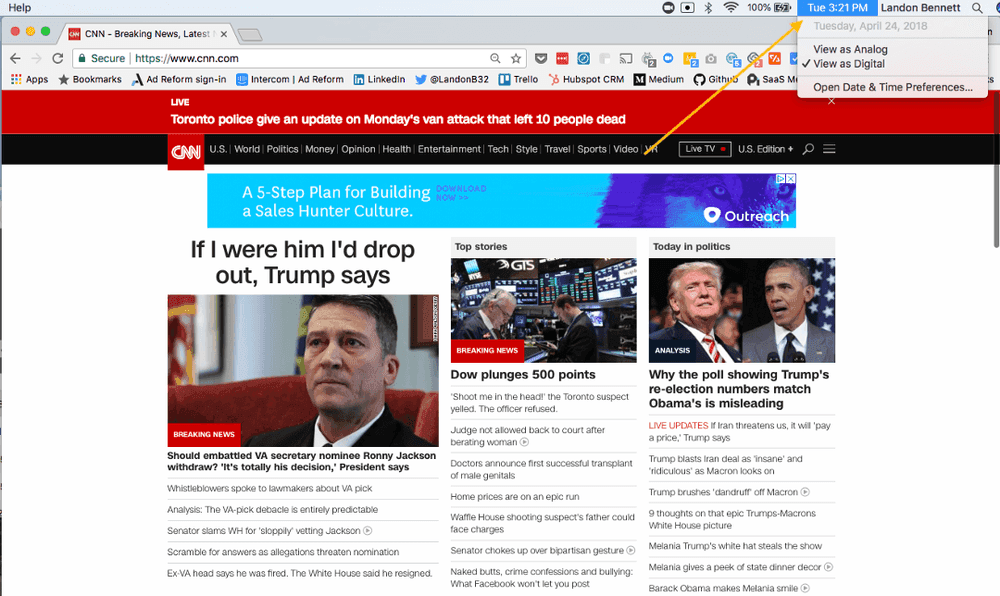The image size is (1000, 596).
Task: Go to CNN Money section
Action: (x=320, y=149)
